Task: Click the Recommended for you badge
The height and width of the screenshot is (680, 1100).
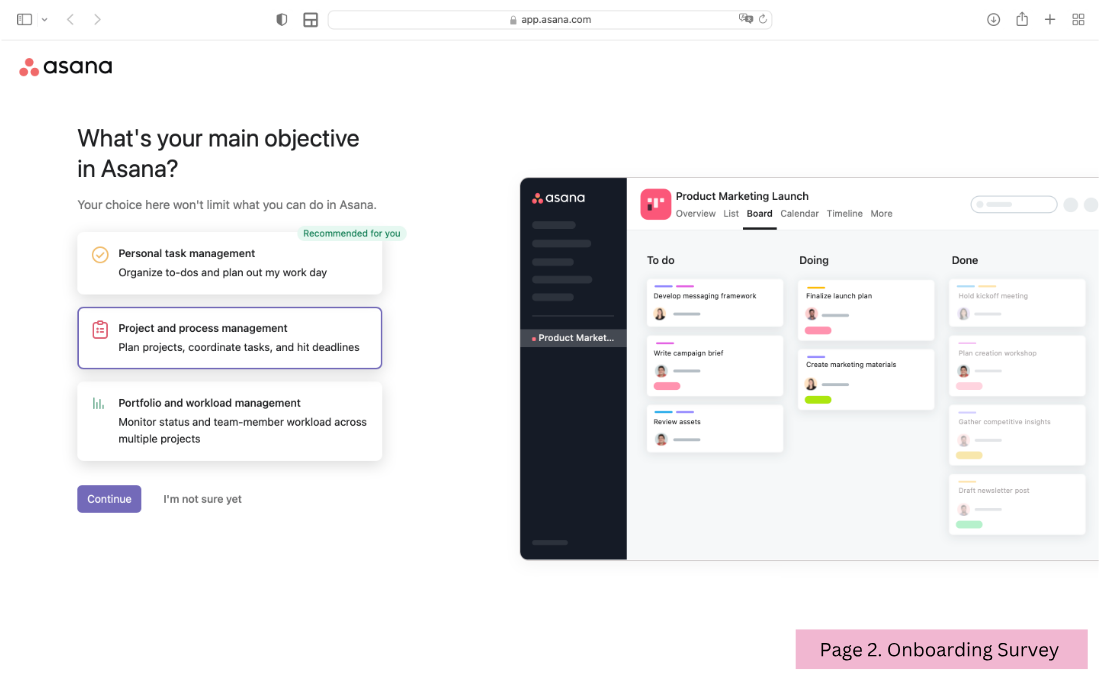Action: [351, 233]
